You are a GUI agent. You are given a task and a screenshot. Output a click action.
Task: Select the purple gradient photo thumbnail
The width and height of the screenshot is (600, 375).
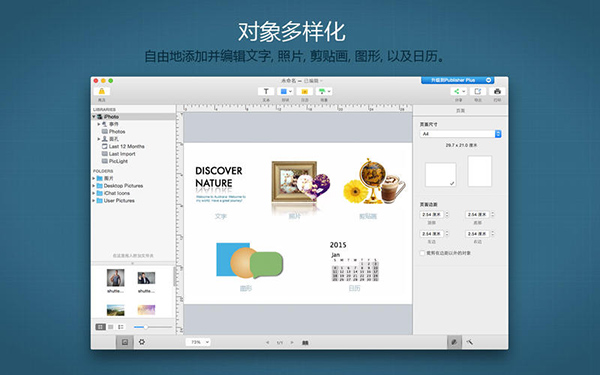(146, 310)
